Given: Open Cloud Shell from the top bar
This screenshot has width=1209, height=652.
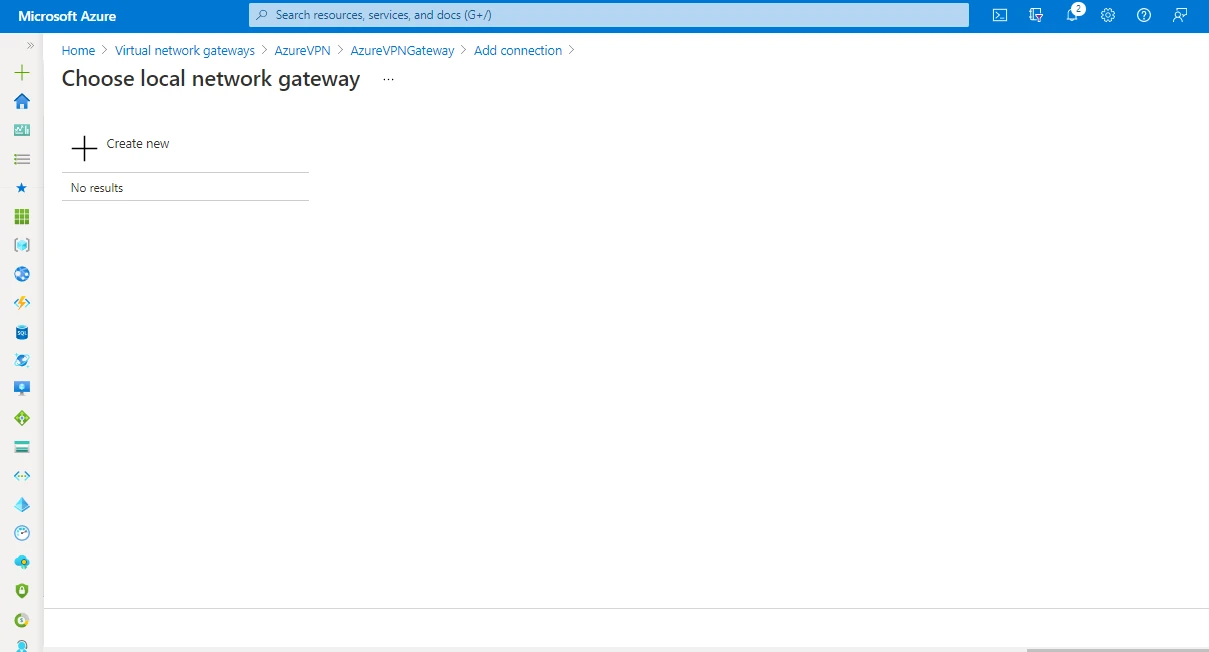Looking at the screenshot, I should 999,15.
